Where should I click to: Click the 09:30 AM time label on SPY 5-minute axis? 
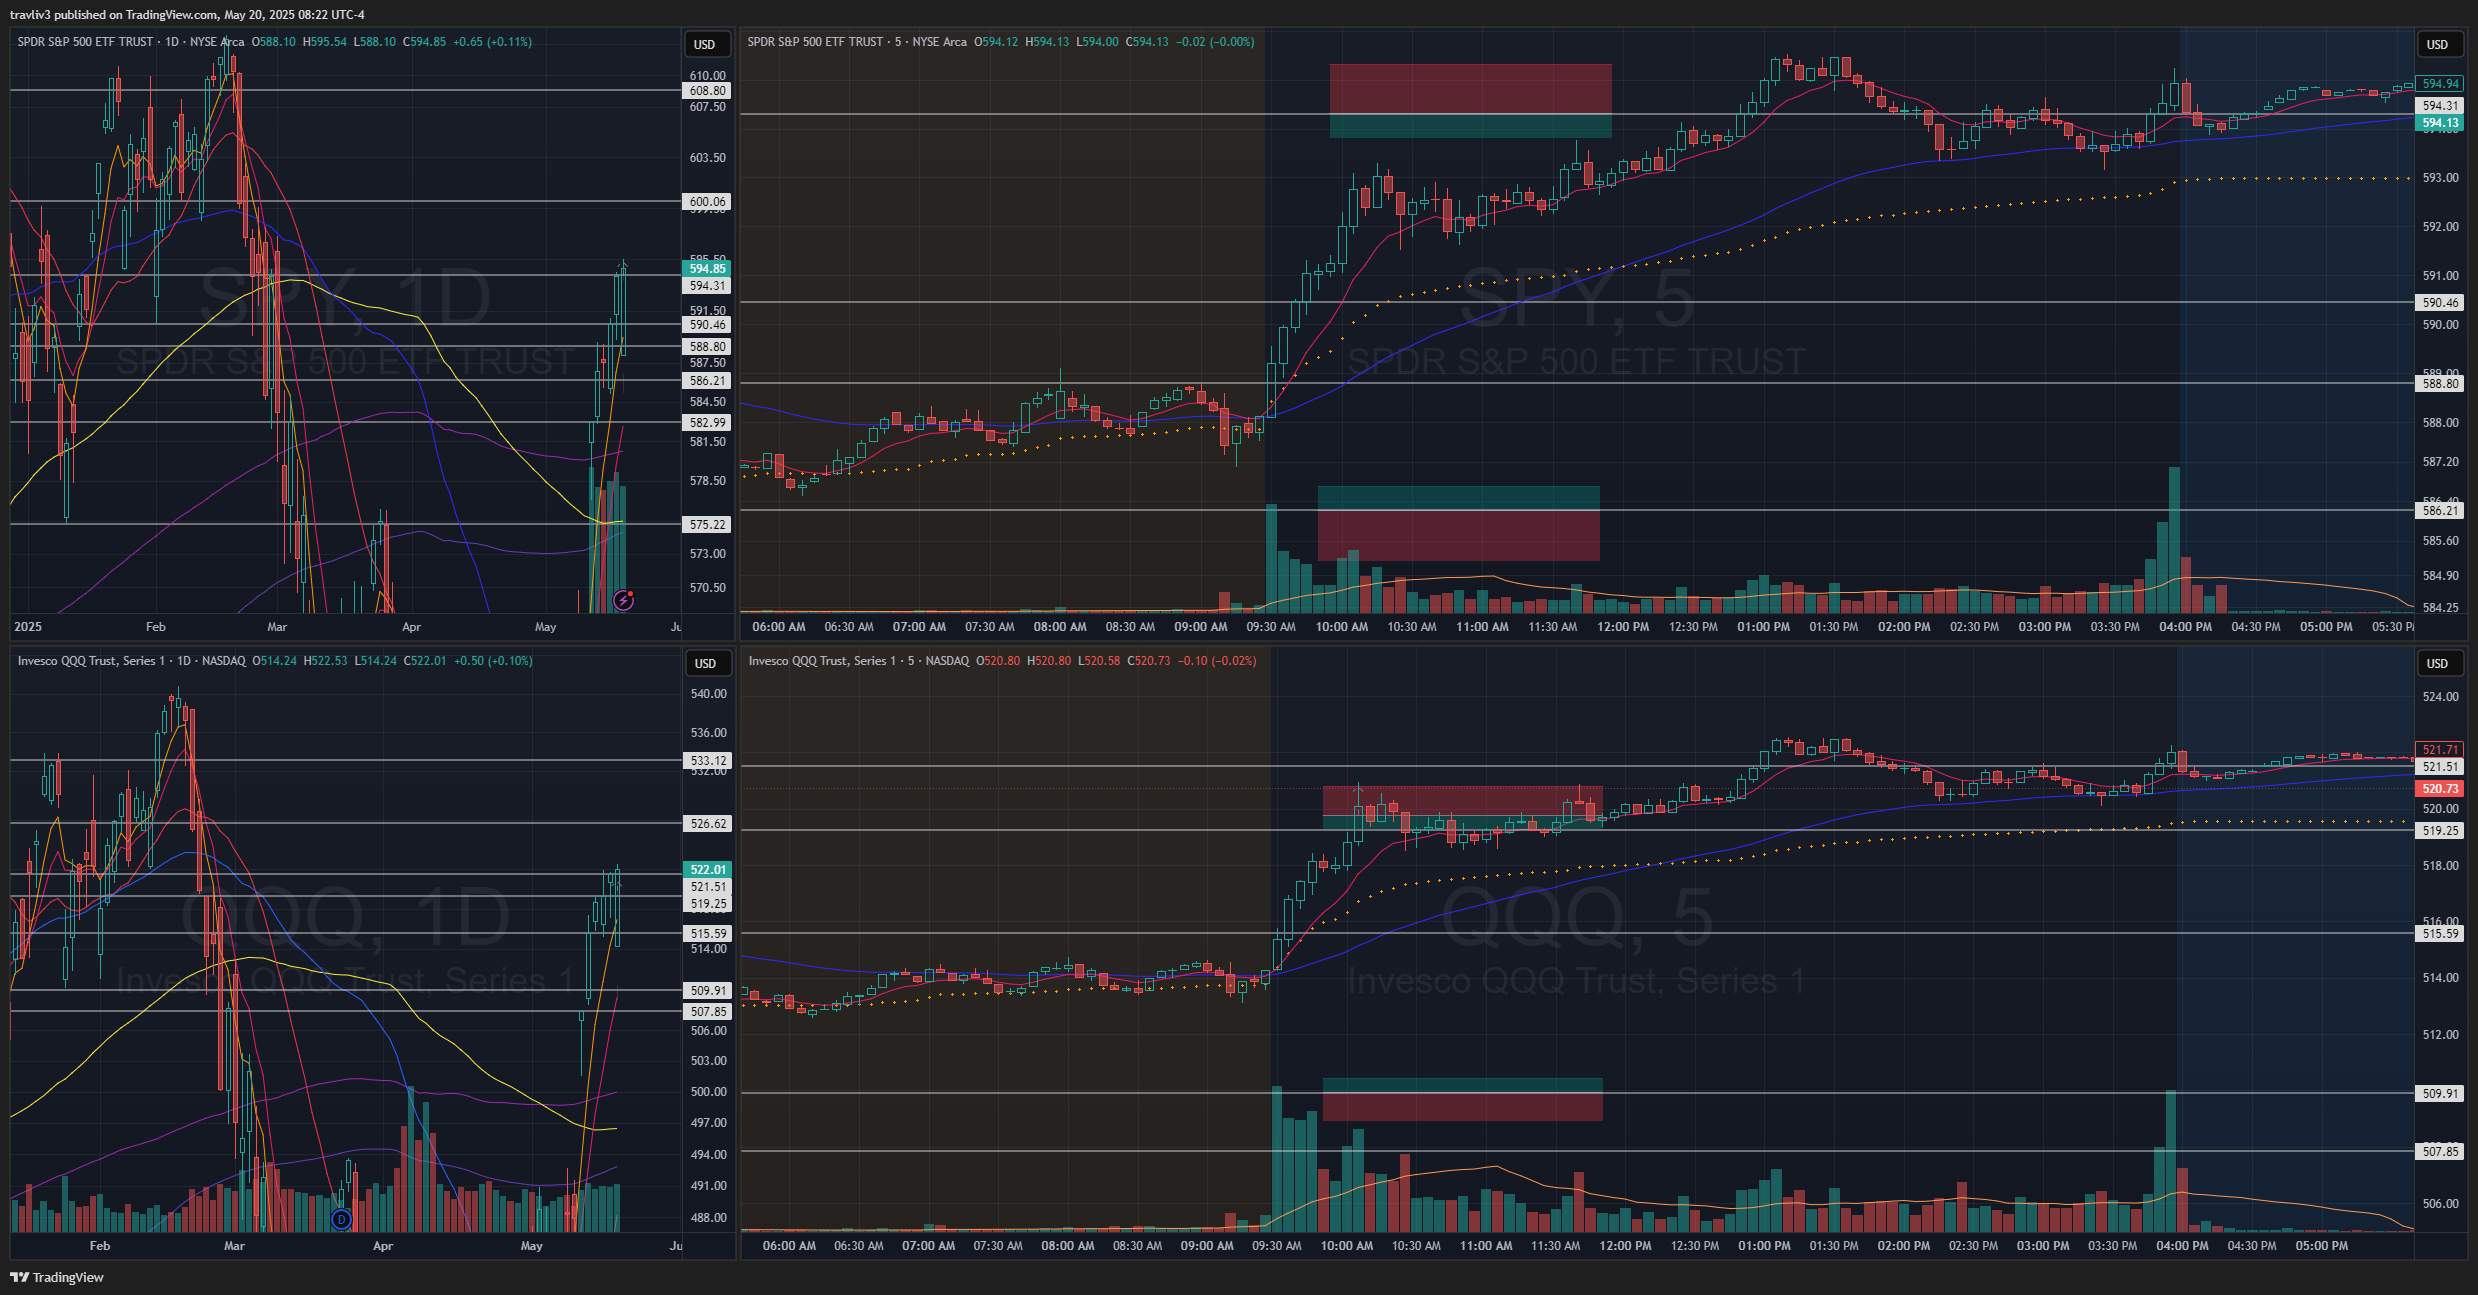pos(1270,627)
